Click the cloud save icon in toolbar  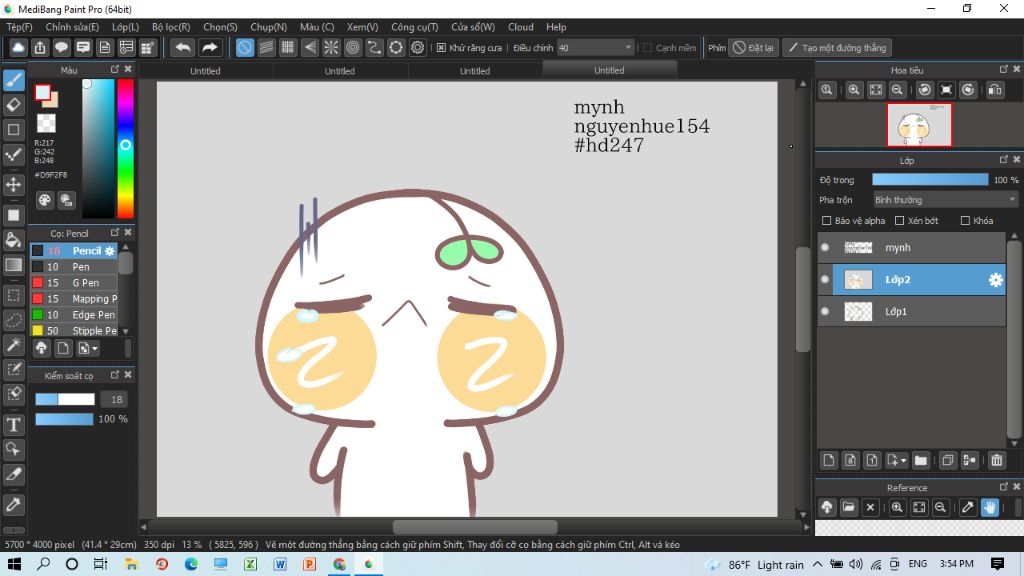18,48
